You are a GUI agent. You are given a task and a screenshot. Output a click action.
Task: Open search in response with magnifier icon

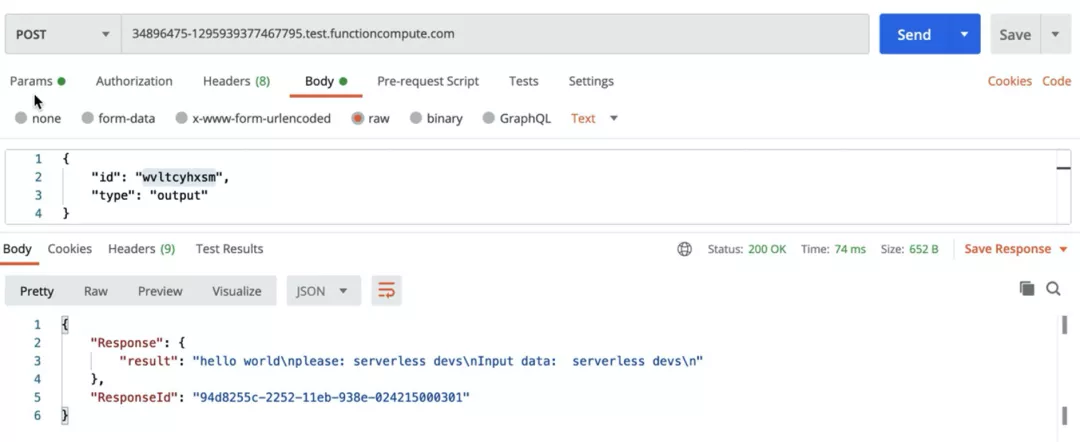1053,288
